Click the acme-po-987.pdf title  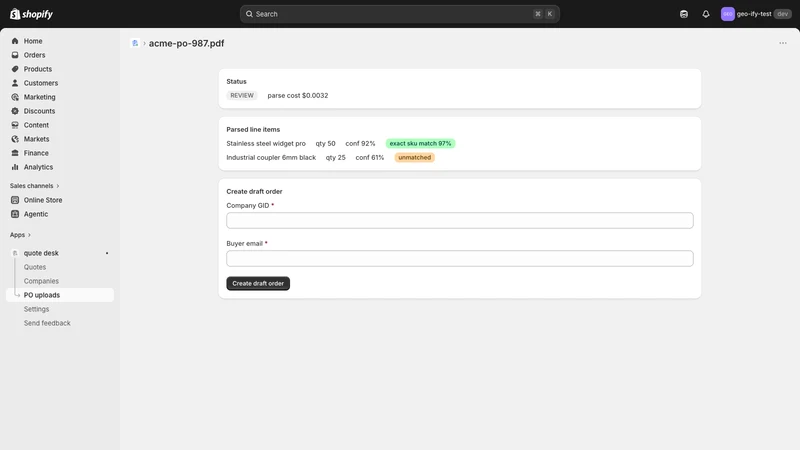tap(186, 43)
